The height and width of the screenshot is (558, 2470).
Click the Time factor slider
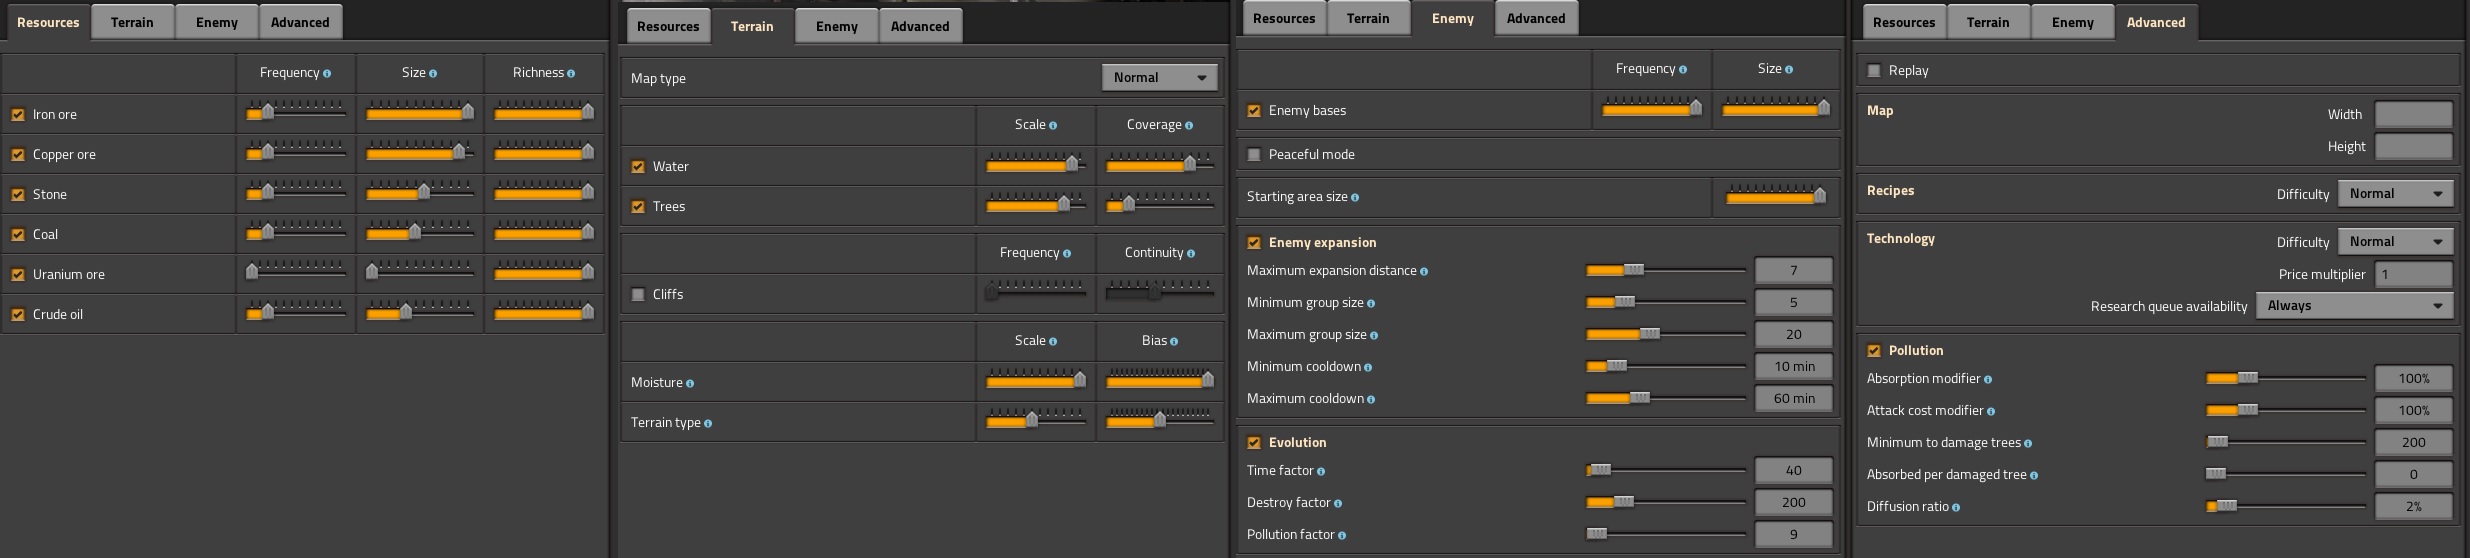pyautogui.click(x=1666, y=470)
